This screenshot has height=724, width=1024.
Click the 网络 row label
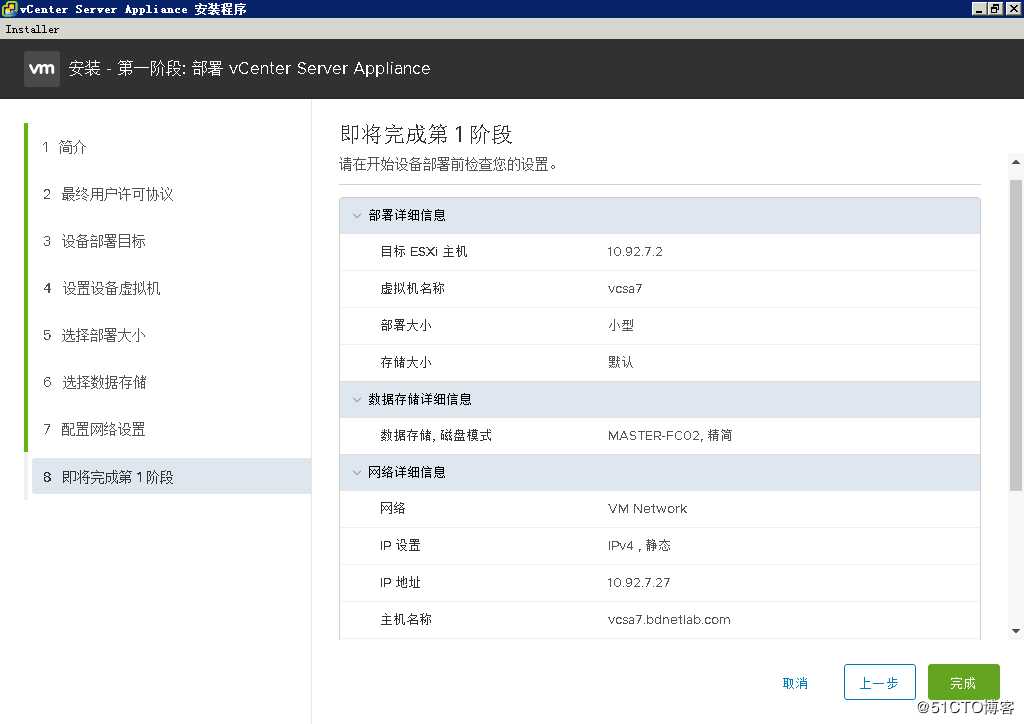pyautogui.click(x=392, y=509)
